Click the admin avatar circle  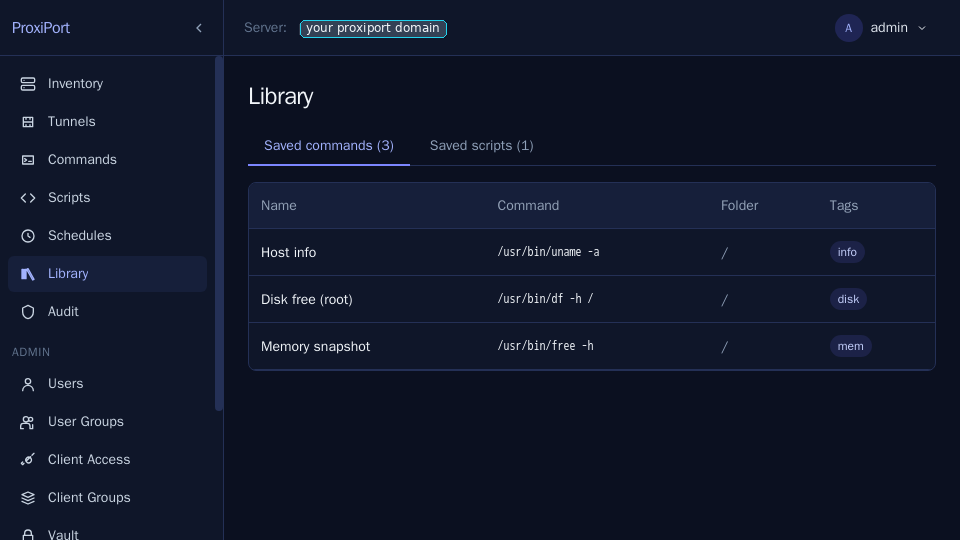[849, 28]
